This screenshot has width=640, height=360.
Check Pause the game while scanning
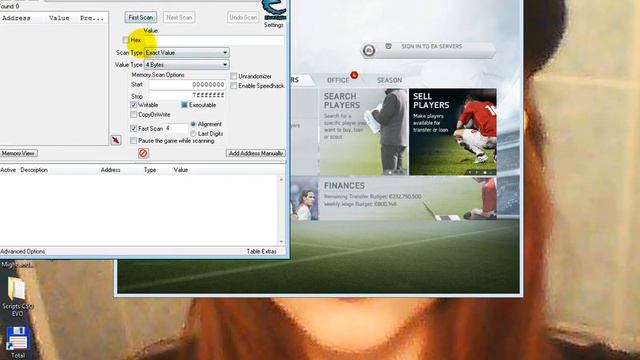point(133,140)
